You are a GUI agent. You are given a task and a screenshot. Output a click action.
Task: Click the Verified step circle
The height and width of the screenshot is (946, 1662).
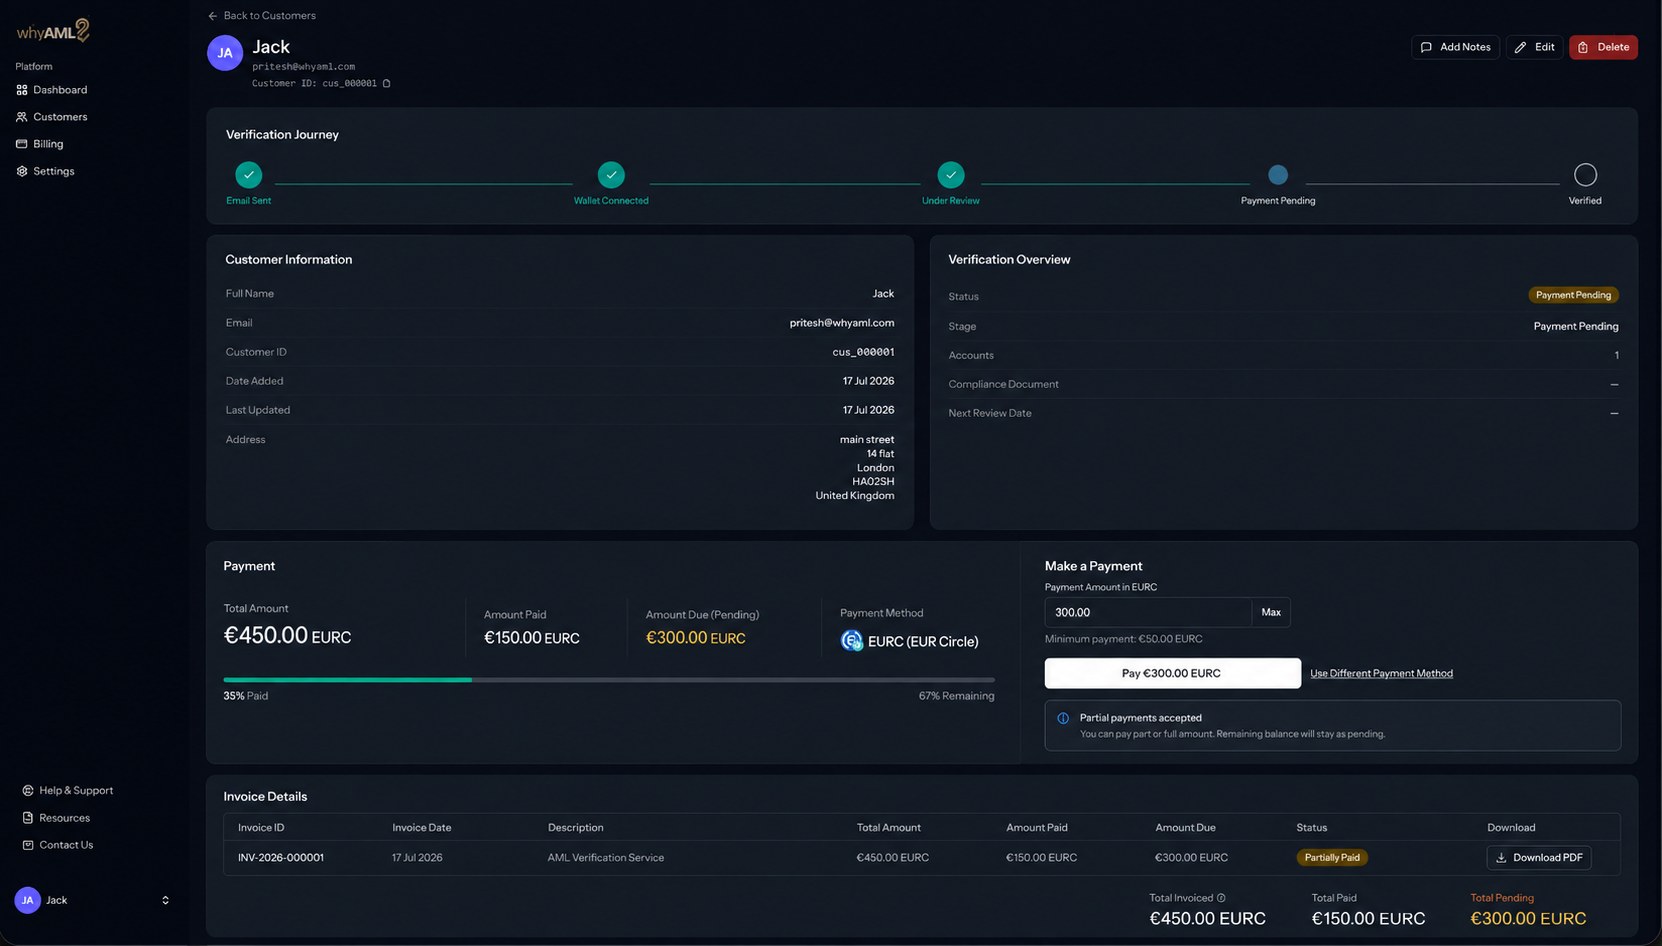(x=1585, y=175)
